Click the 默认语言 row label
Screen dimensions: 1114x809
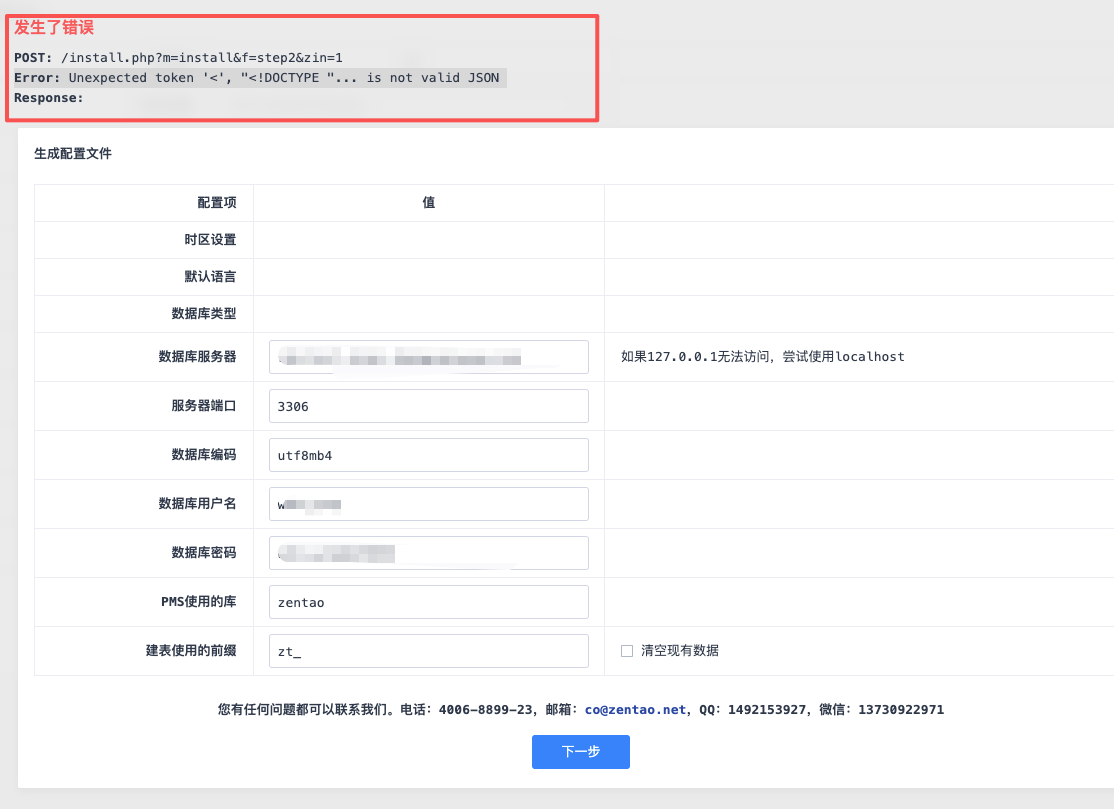click(x=210, y=276)
